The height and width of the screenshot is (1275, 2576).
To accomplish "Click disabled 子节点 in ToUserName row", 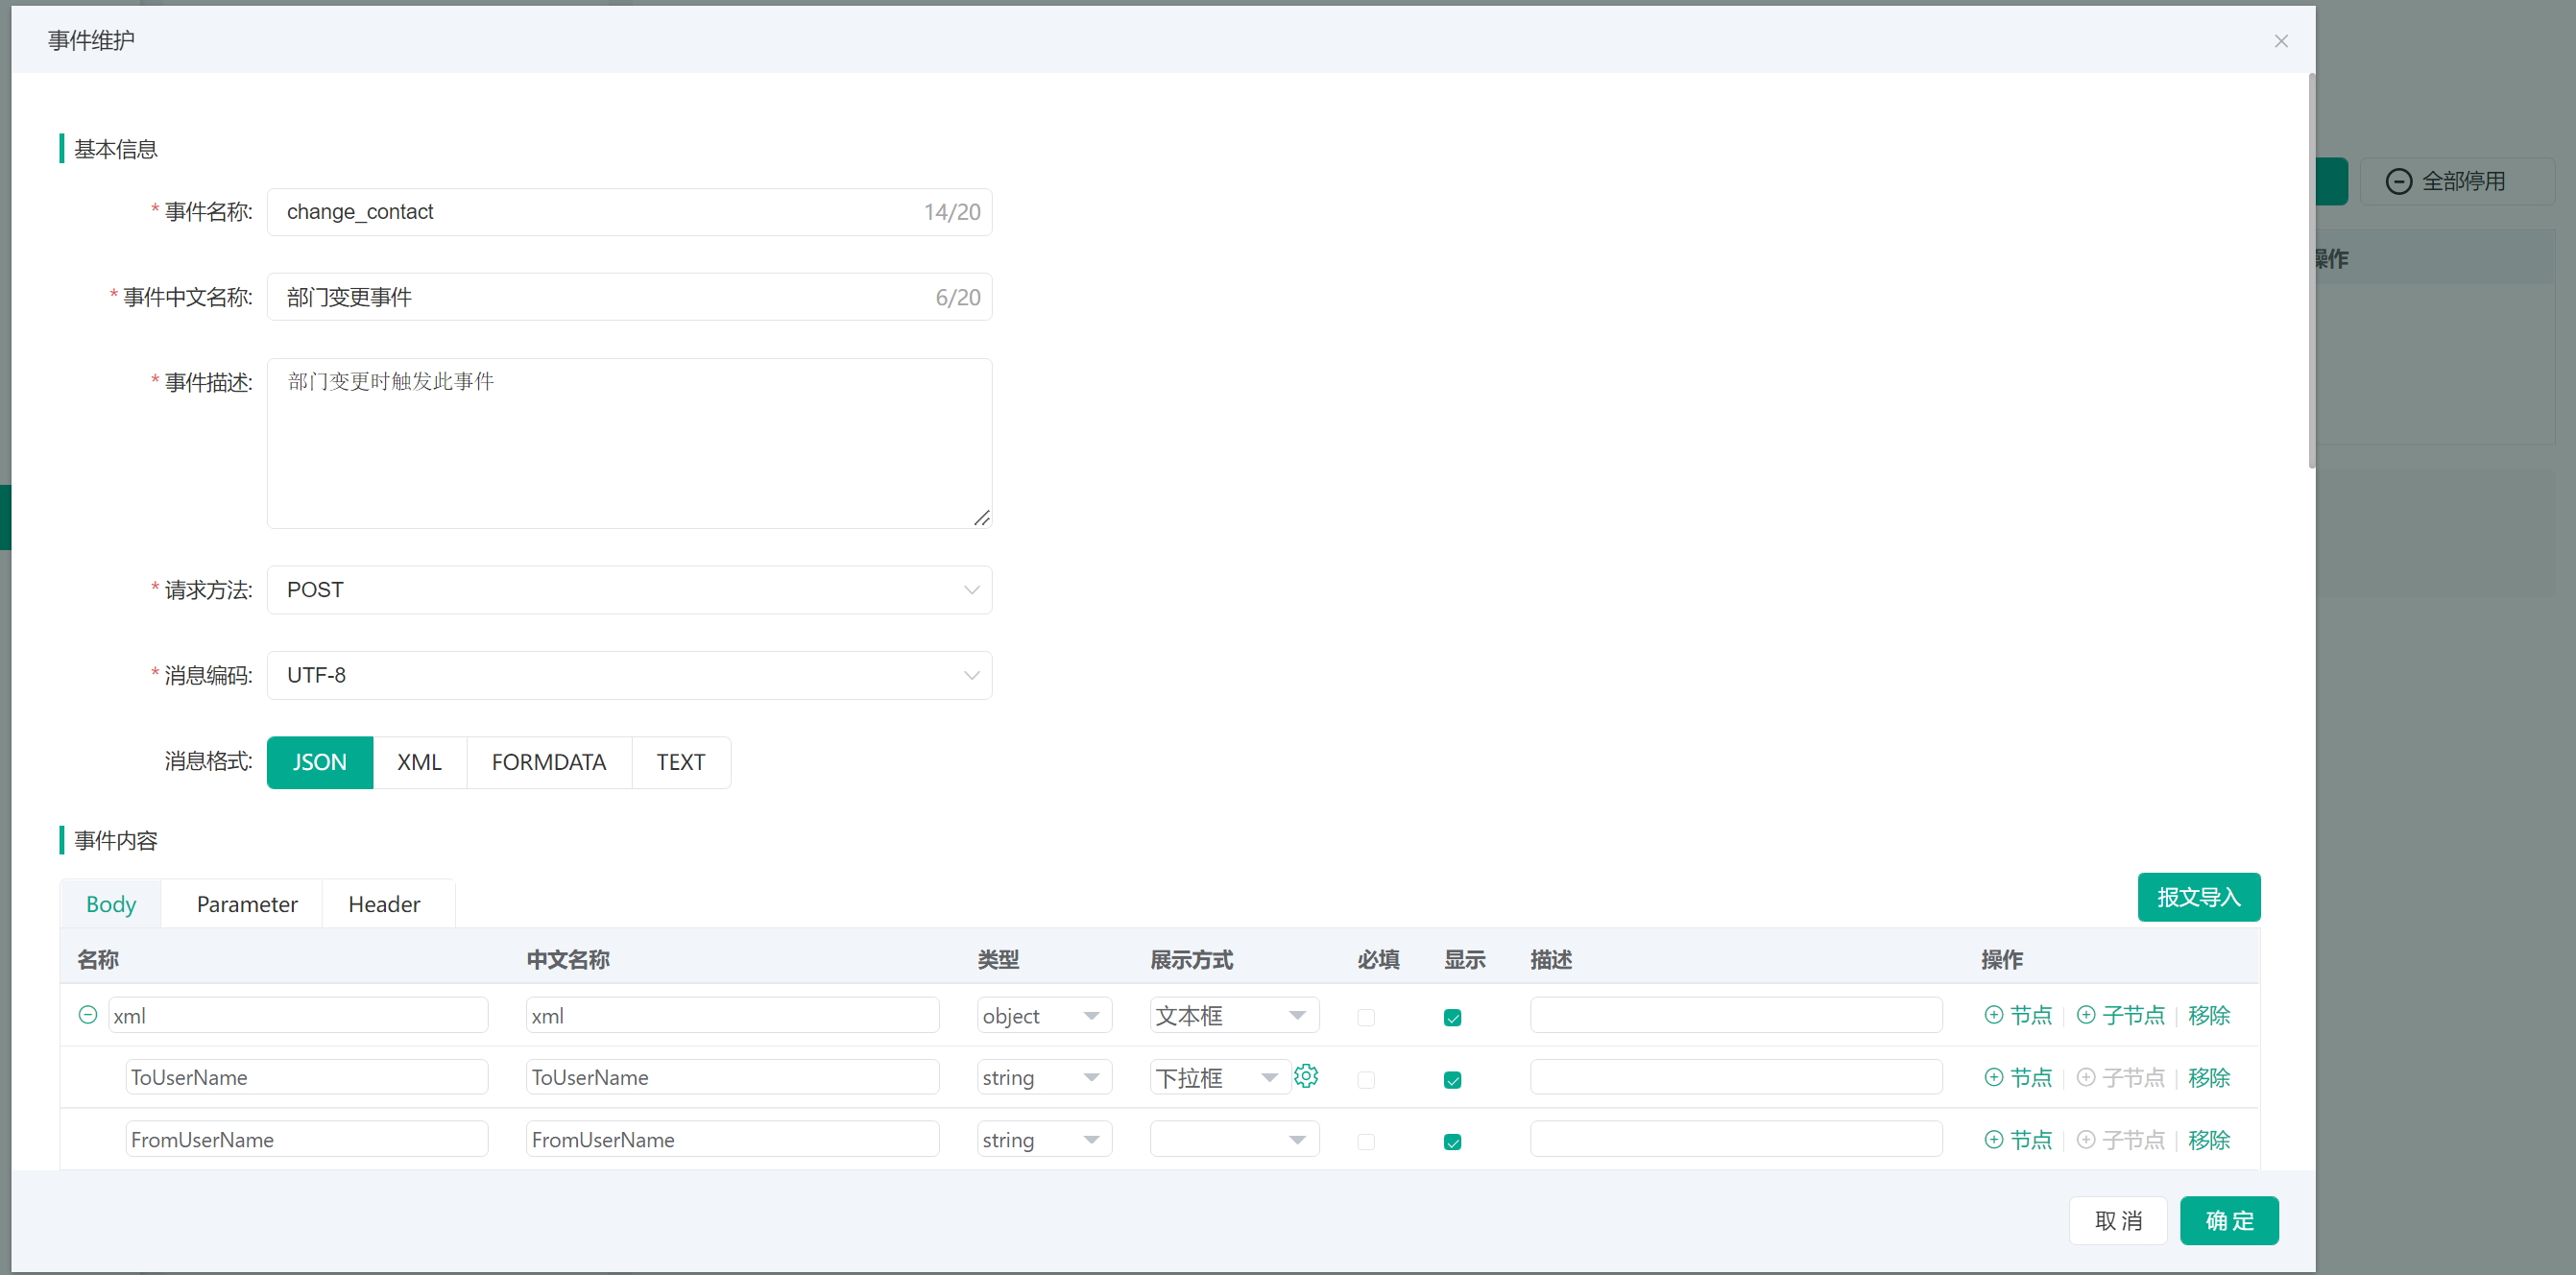I will (x=2120, y=1077).
